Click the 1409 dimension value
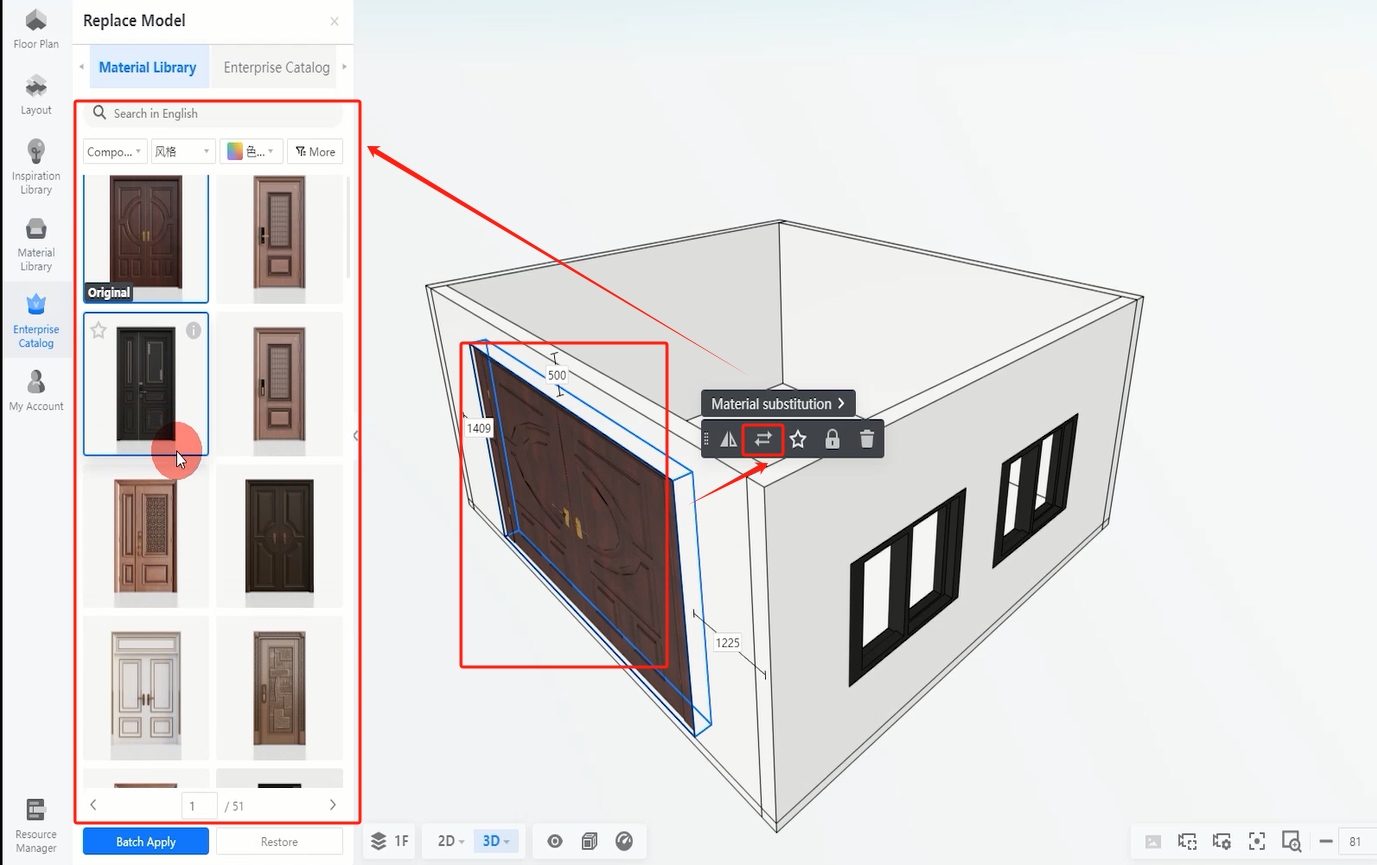 point(479,428)
